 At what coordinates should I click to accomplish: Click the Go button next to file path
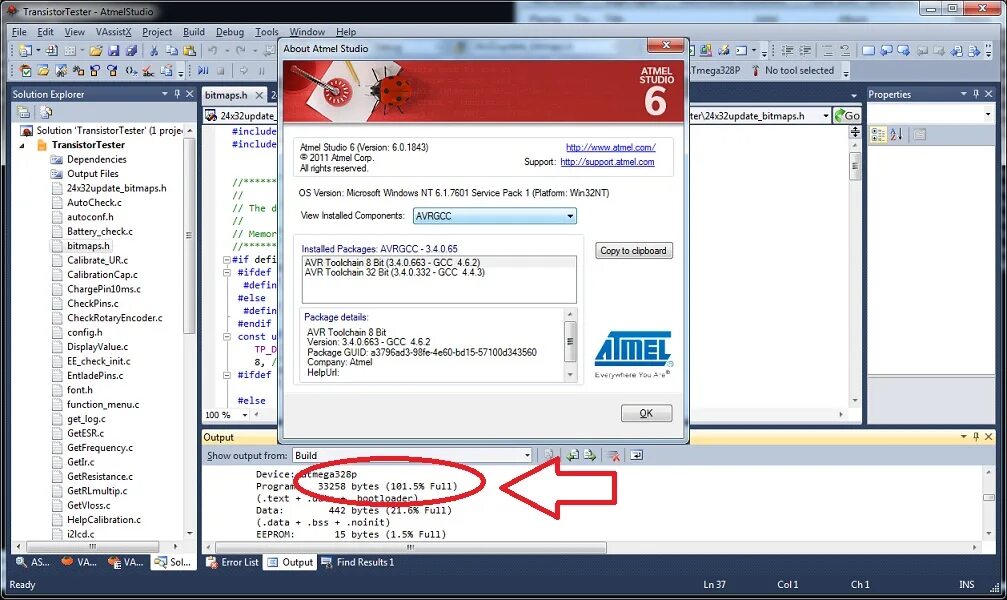847,116
